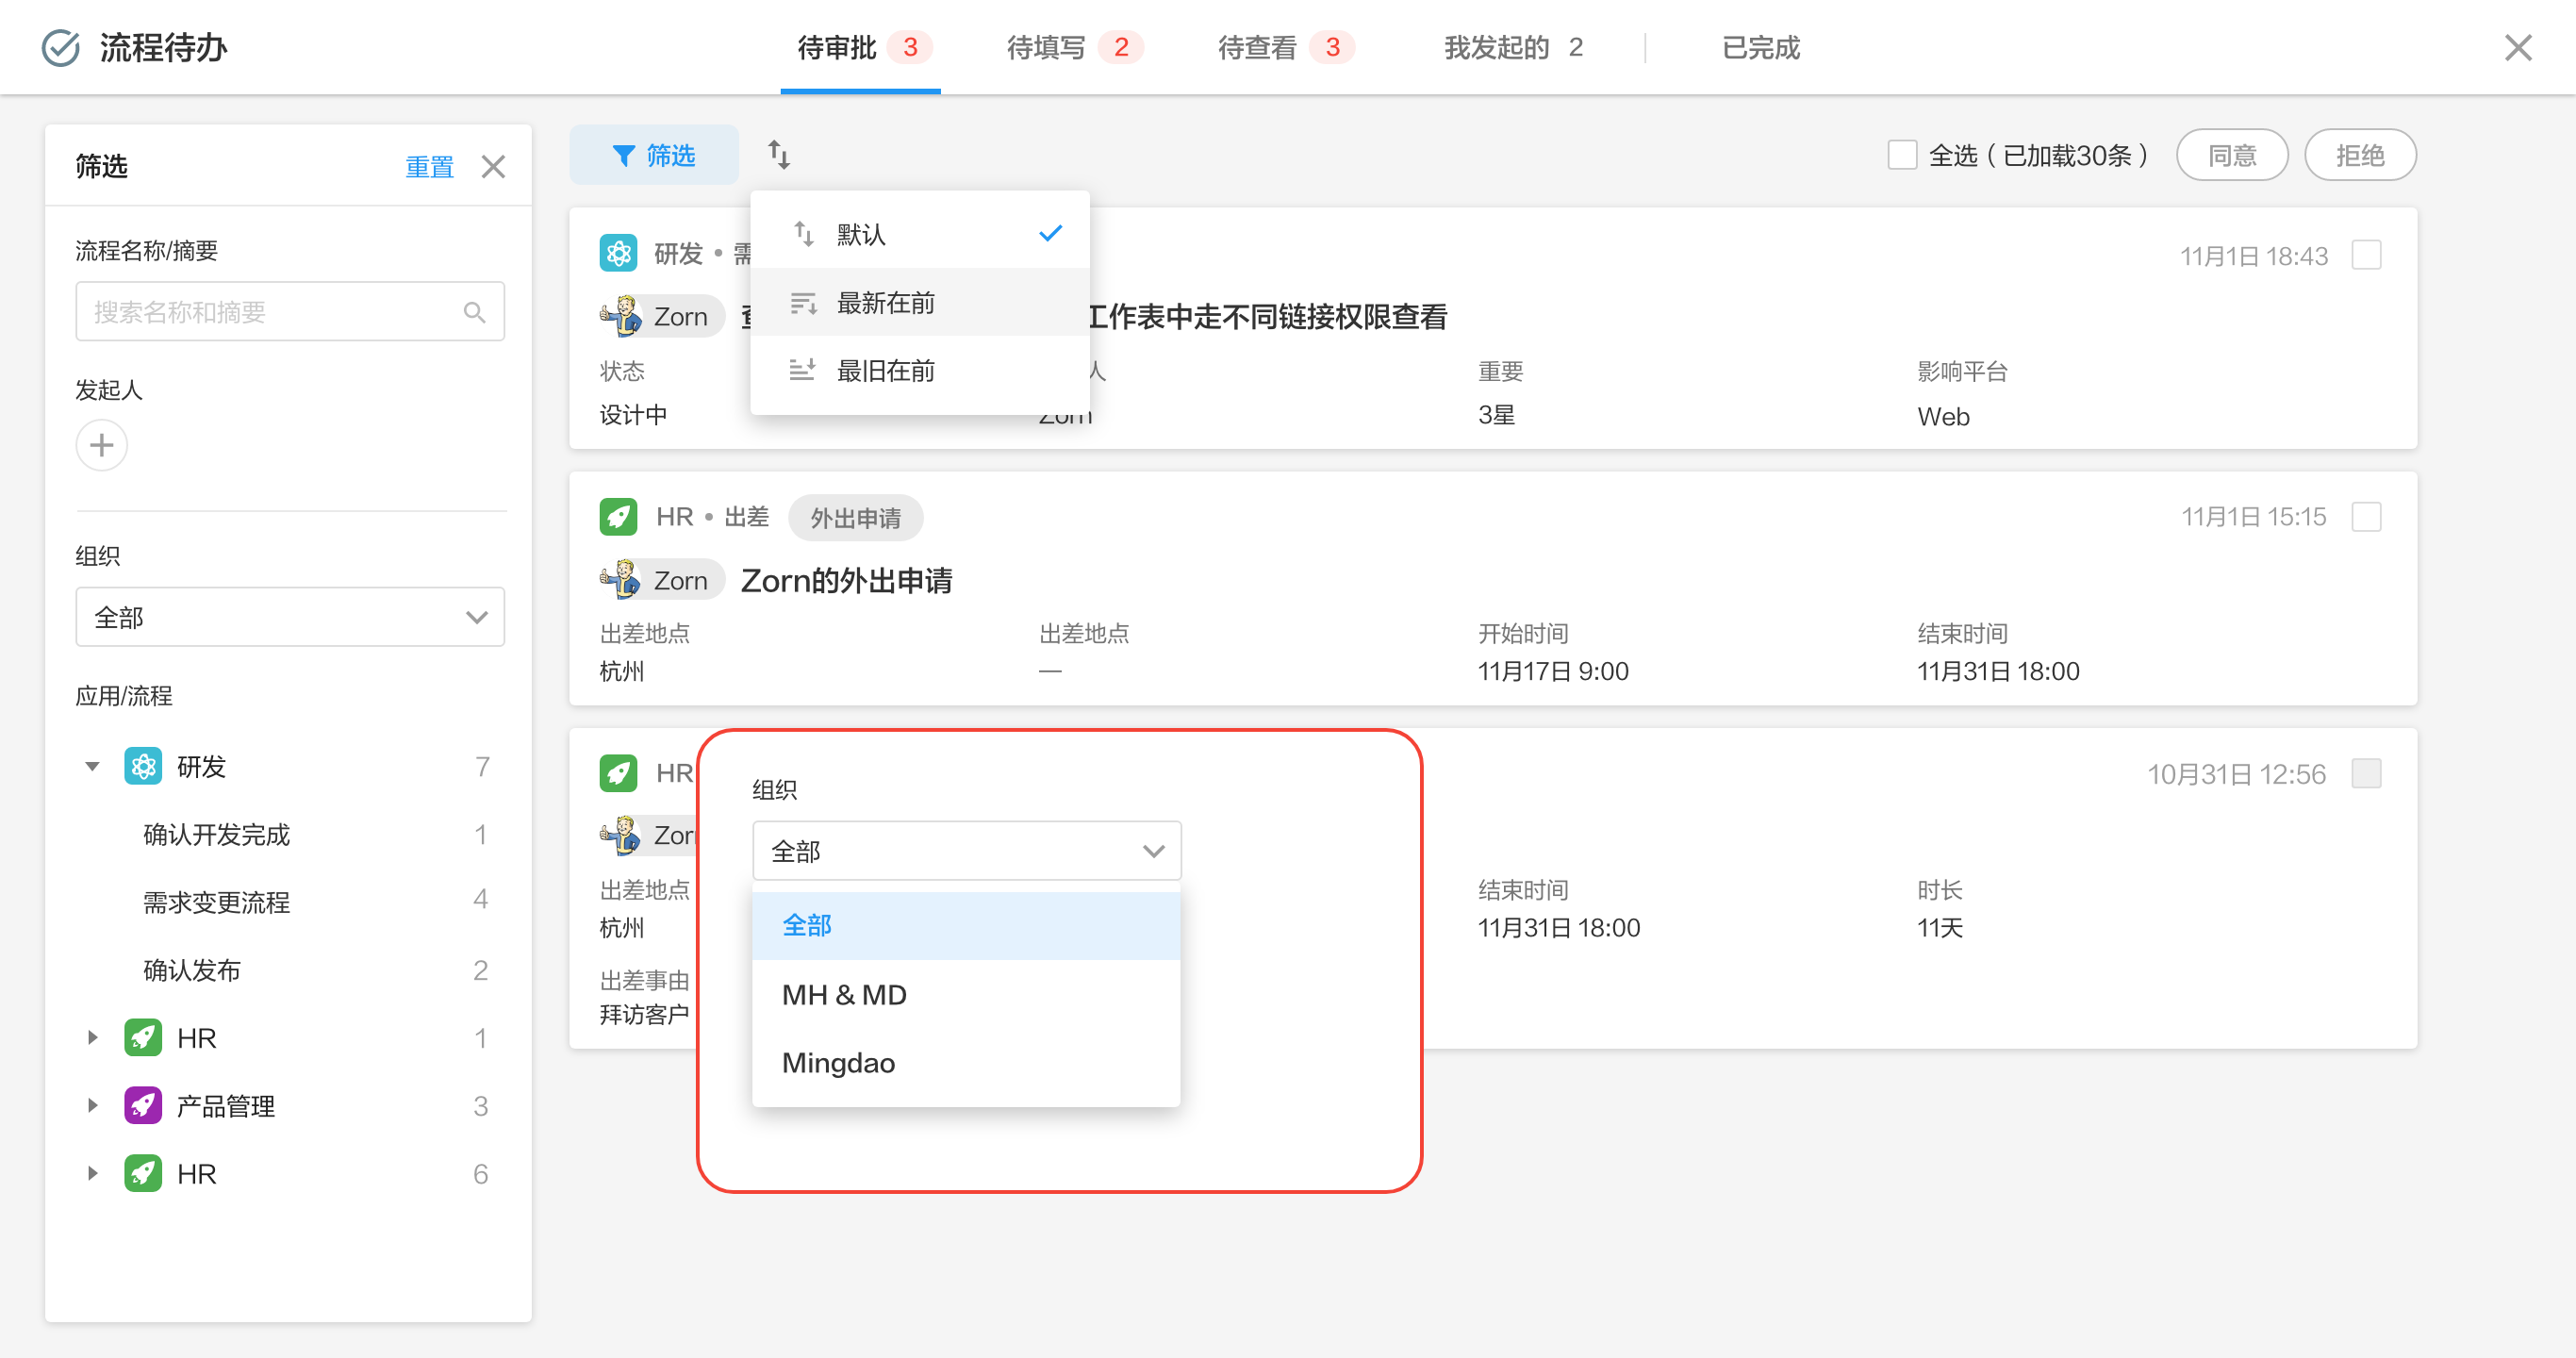Expand the 产品管理 tree node
This screenshot has height=1358, width=2576.
click(92, 1105)
